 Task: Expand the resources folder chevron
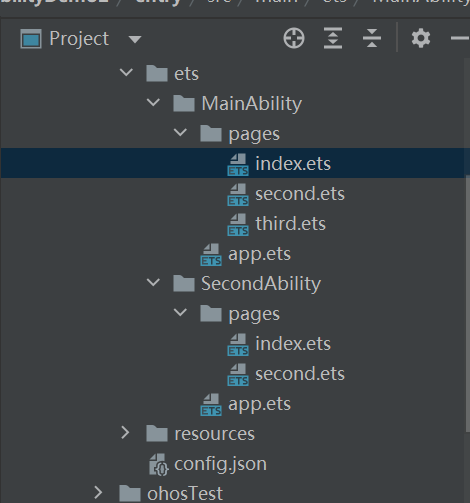(x=125, y=433)
